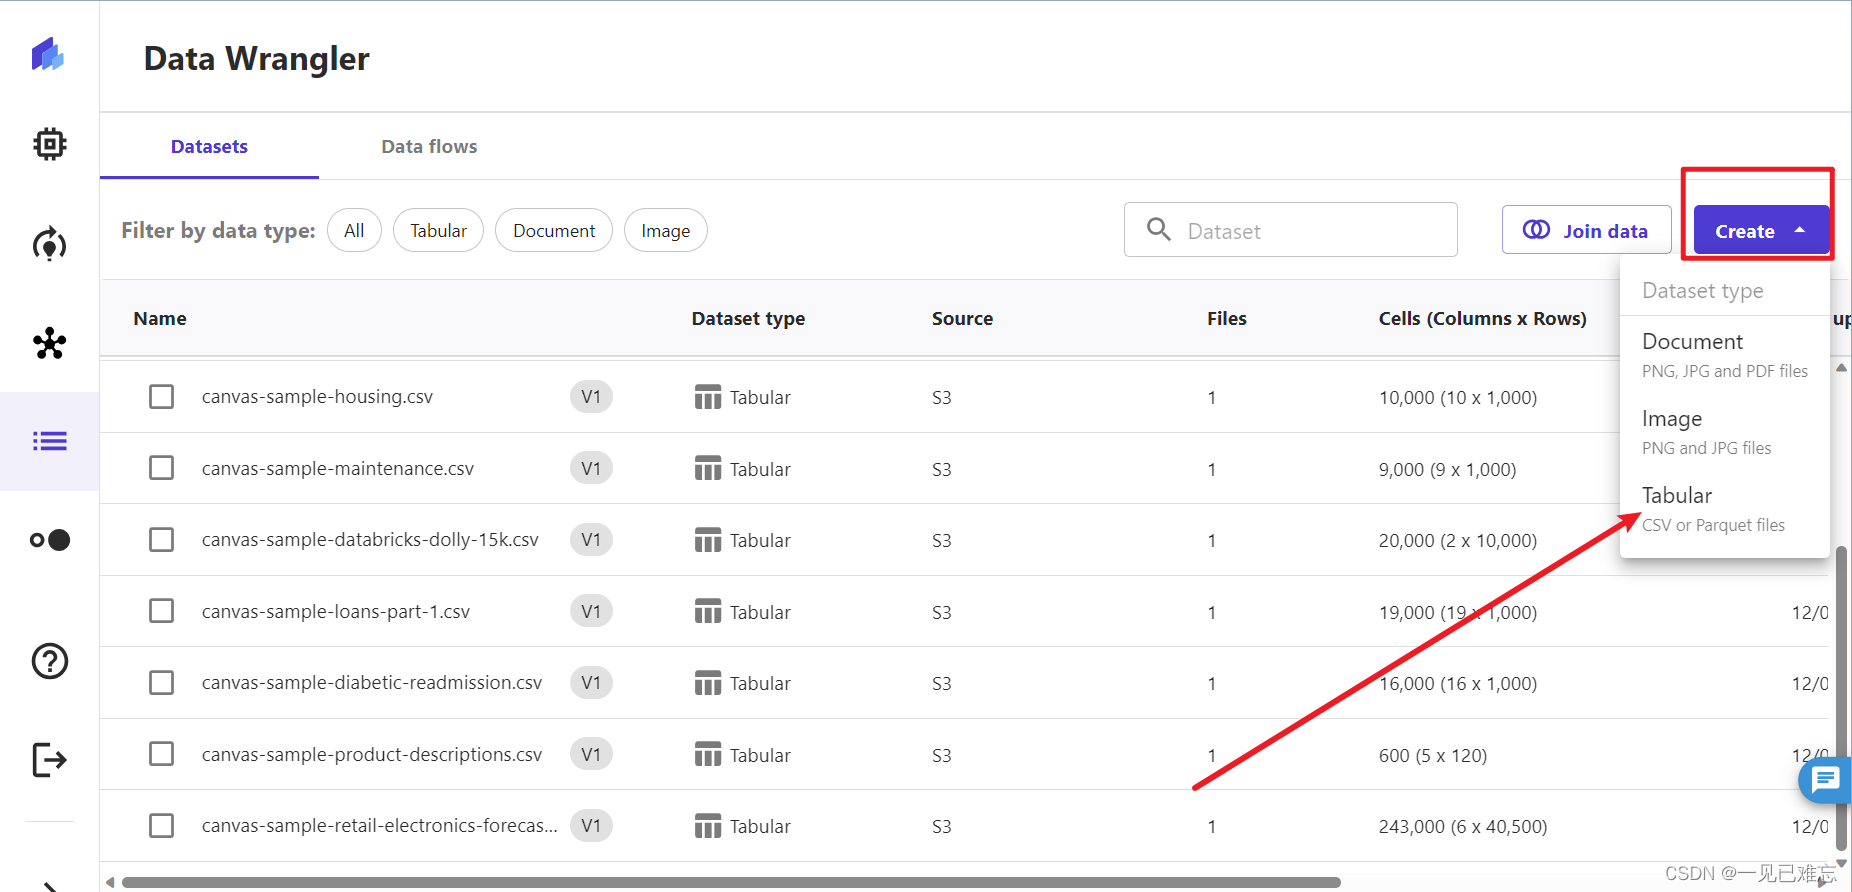The image size is (1852, 892).
Task: Open canvas-sample-housing.csv dataset
Action: [317, 397]
